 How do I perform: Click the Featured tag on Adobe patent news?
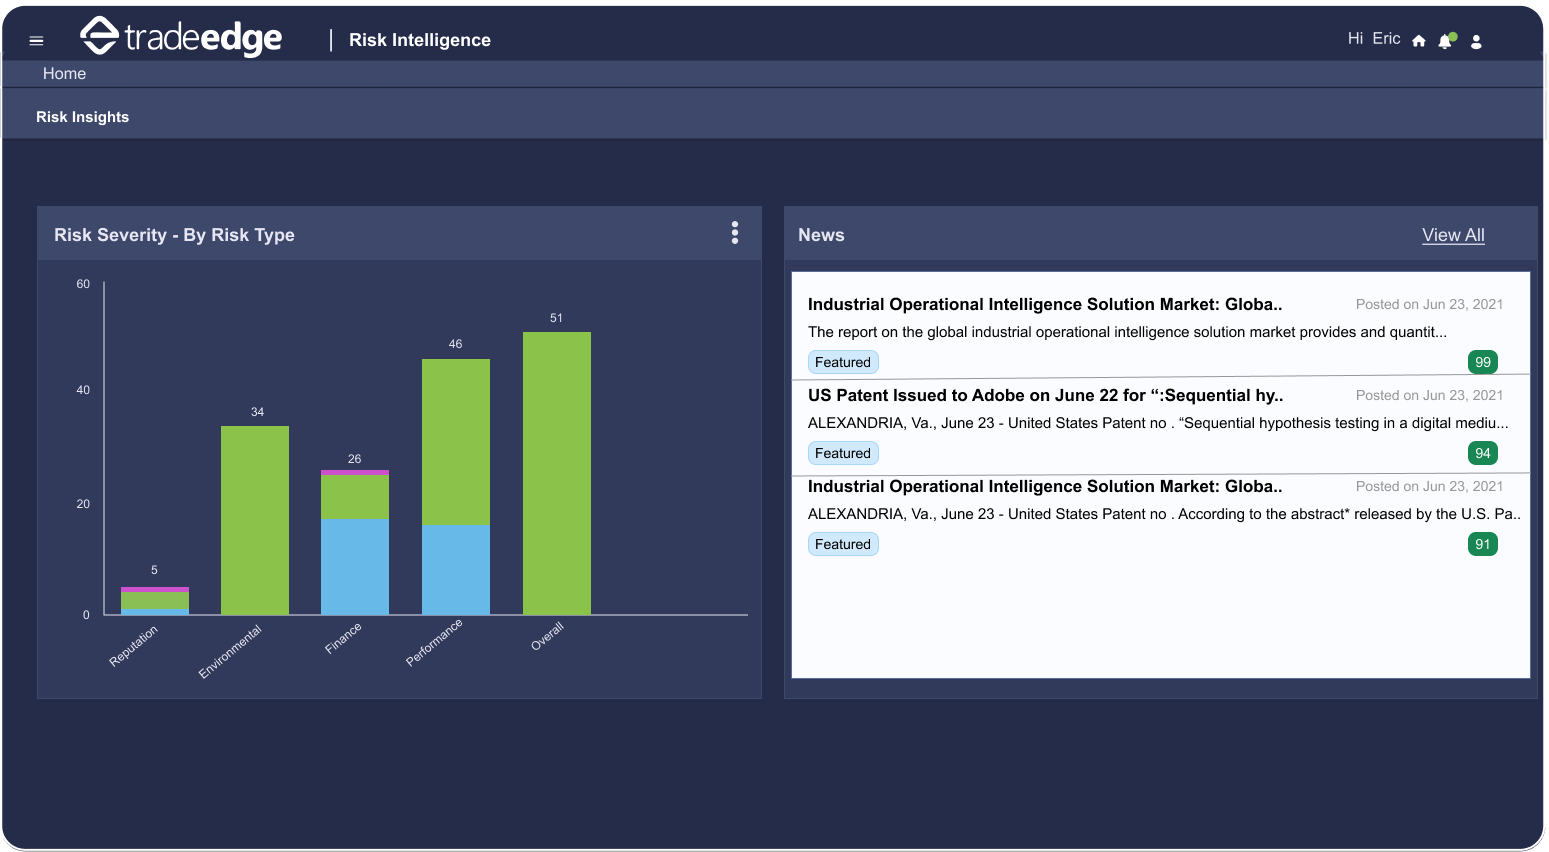(843, 453)
